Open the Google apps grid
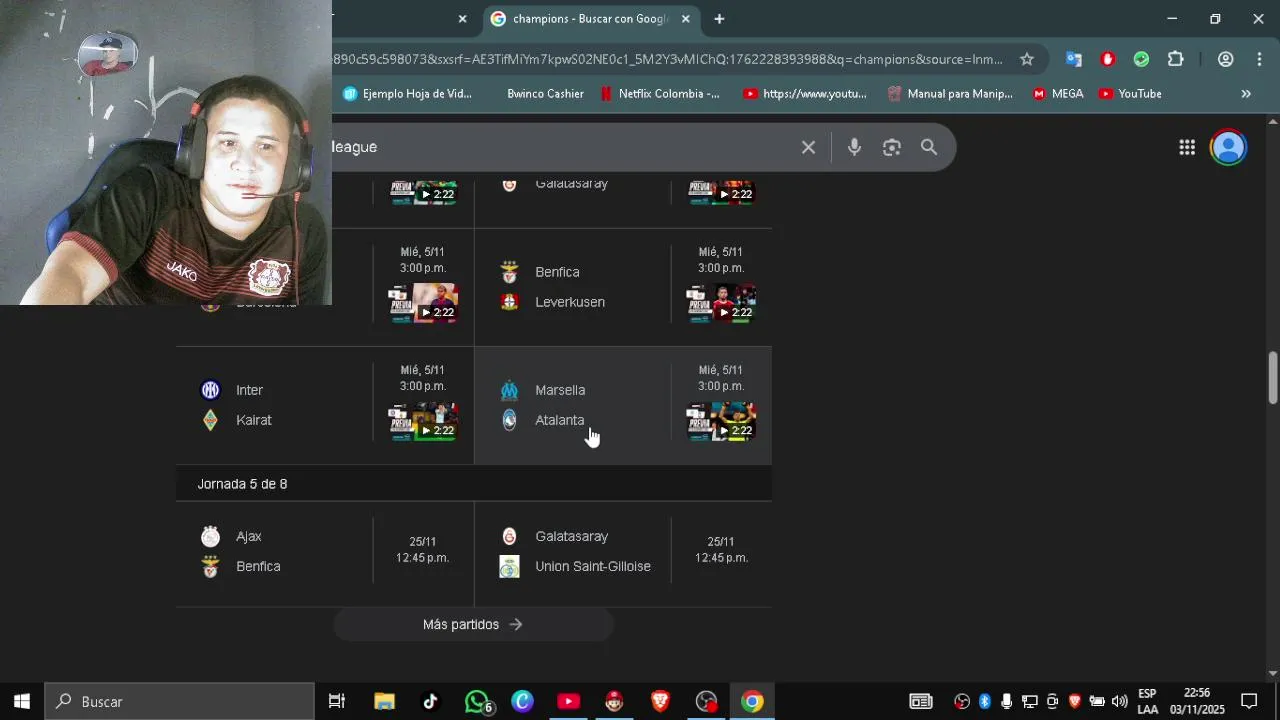This screenshot has height=720, width=1280. click(x=1187, y=147)
